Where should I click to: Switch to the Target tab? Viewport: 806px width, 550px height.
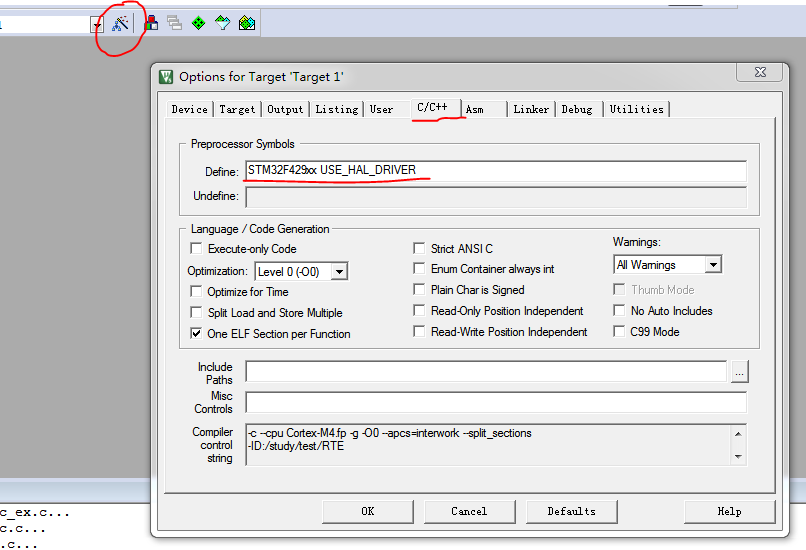(x=237, y=109)
